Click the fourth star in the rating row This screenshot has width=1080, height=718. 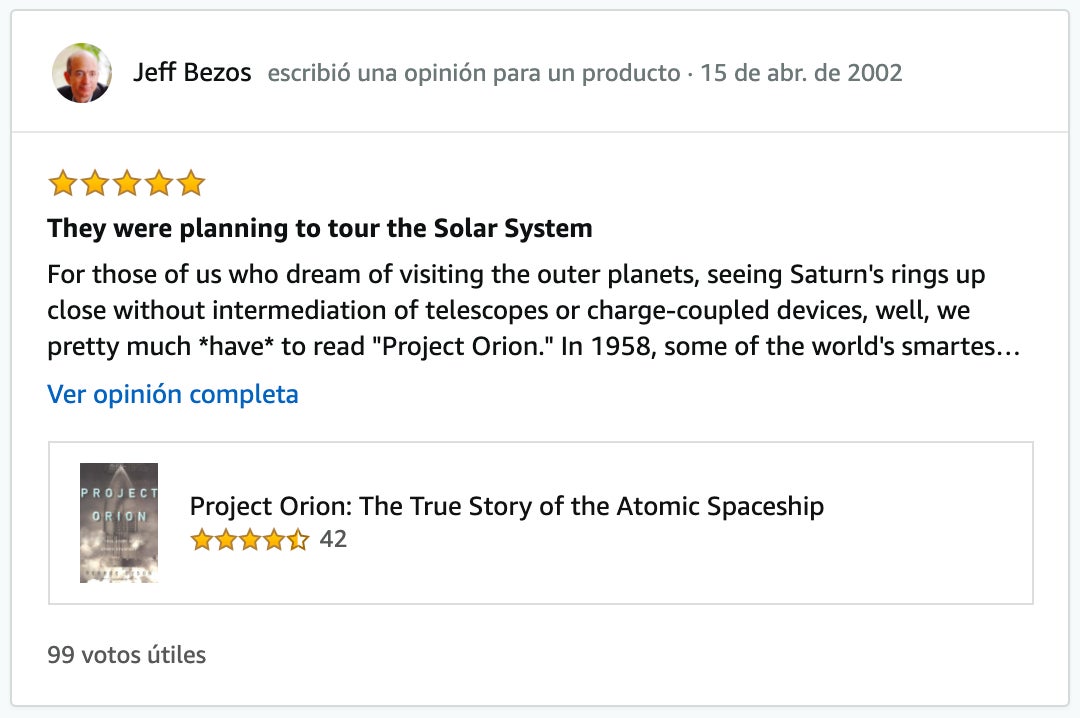pos(159,183)
